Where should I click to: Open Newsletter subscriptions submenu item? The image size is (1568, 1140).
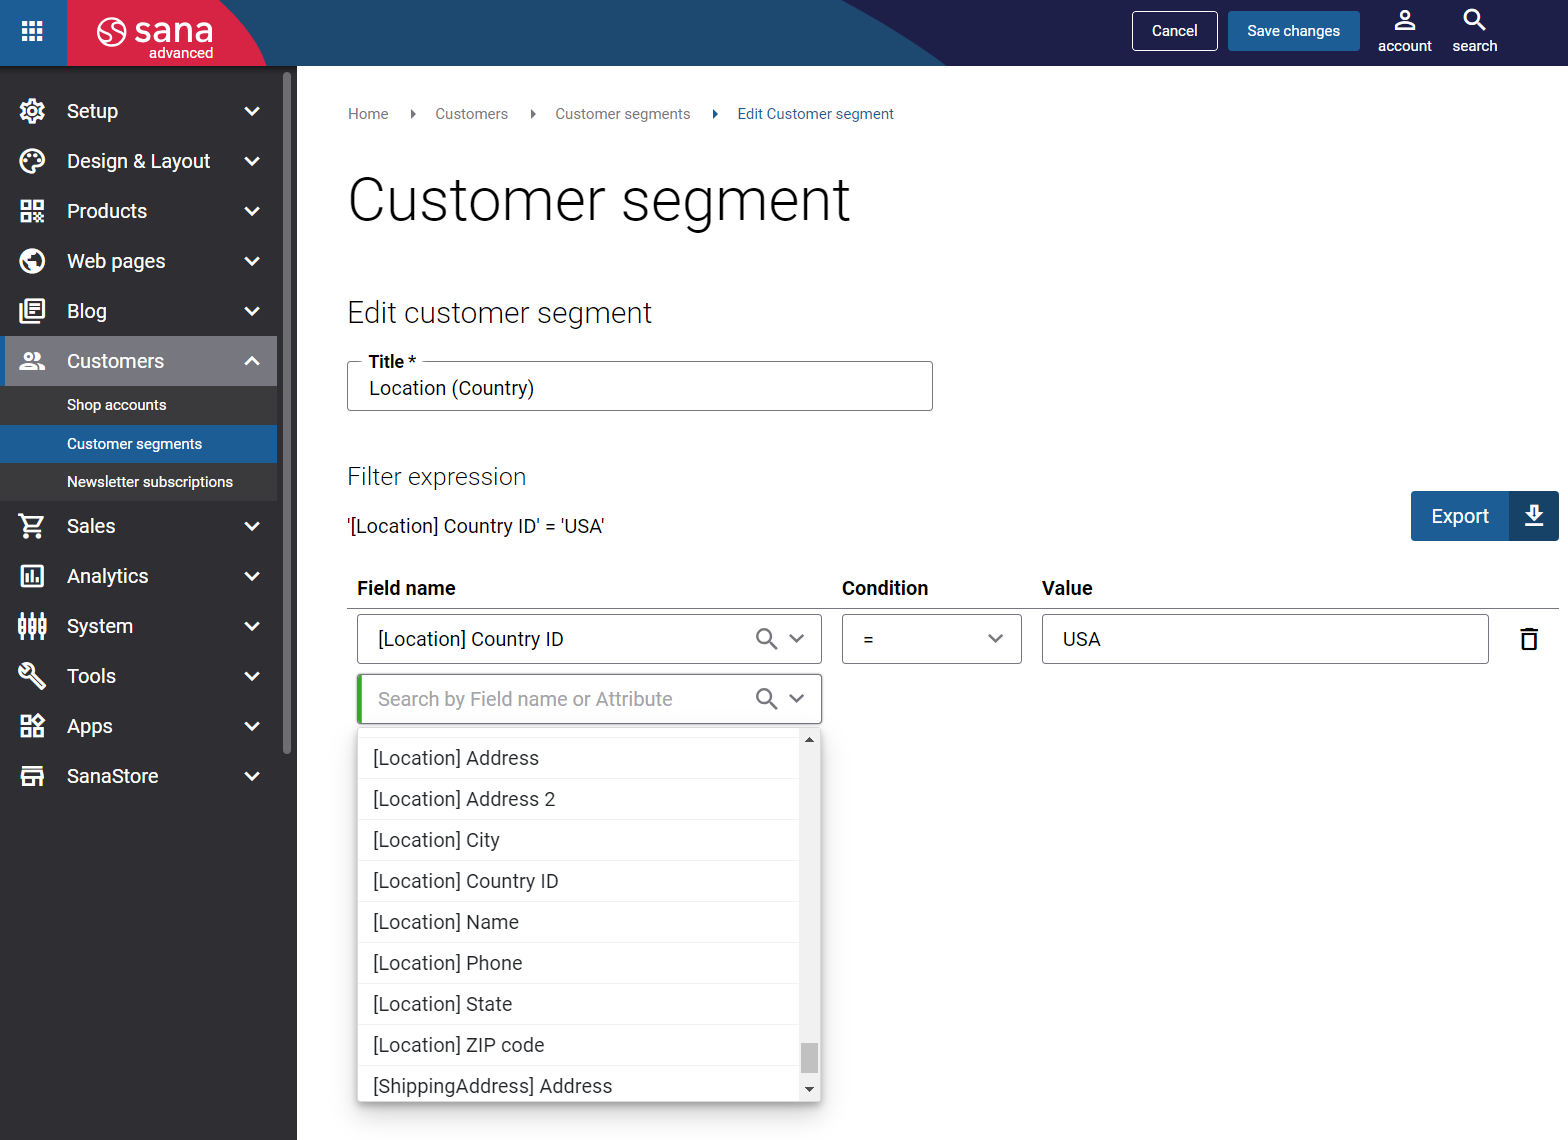point(139,482)
